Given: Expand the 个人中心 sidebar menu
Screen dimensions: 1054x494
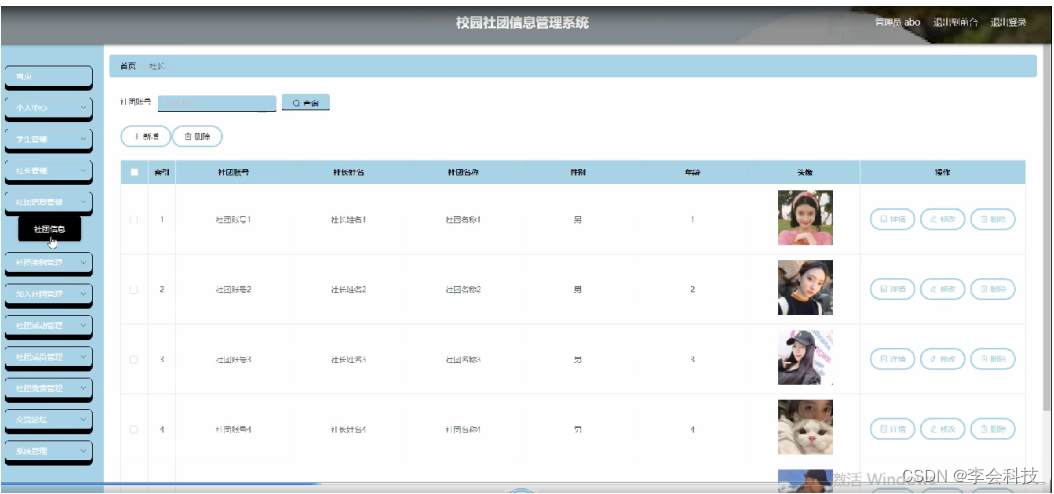Looking at the screenshot, I should coord(48,108).
